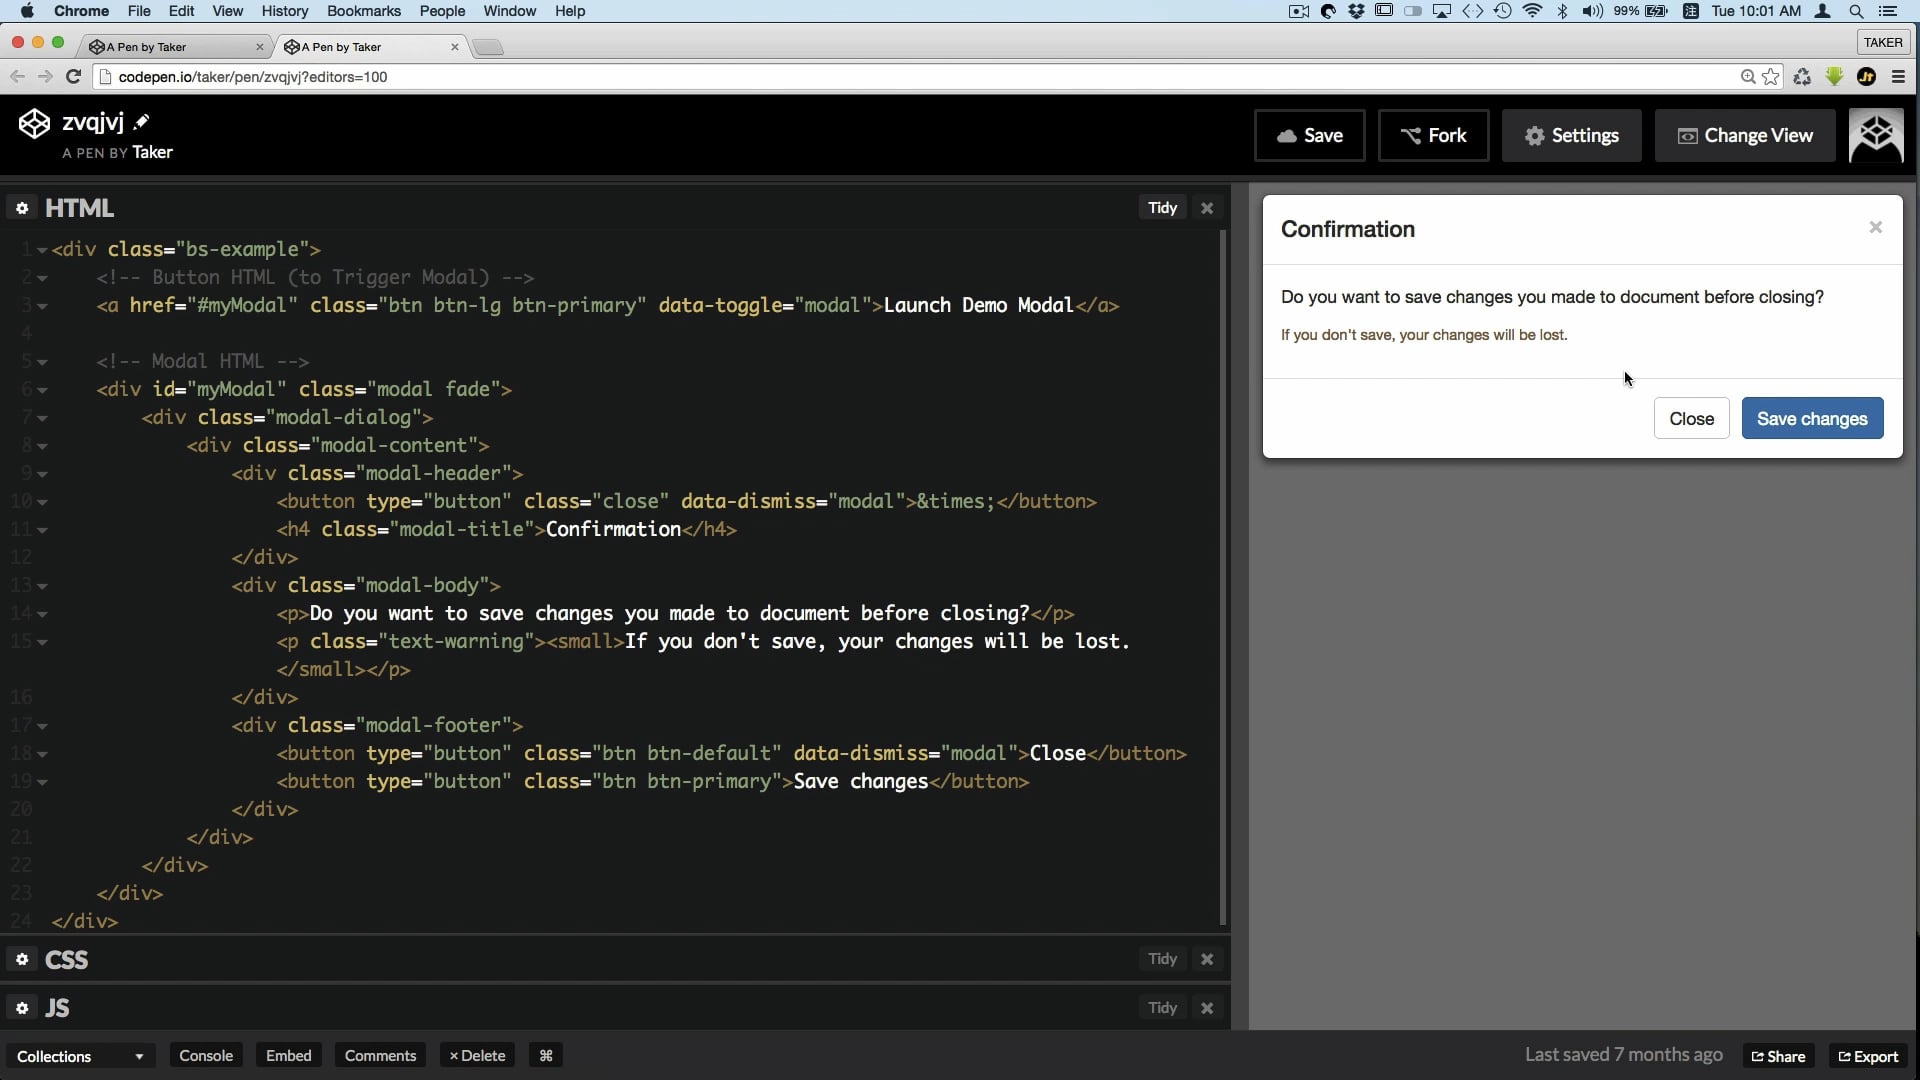
Task: Click the keyboard shortcuts command icon
Action: pos(546,1056)
